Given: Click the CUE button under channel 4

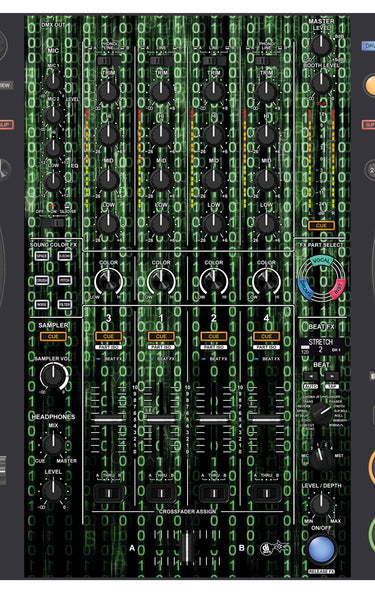Looking at the screenshot, I should (x=266, y=336).
